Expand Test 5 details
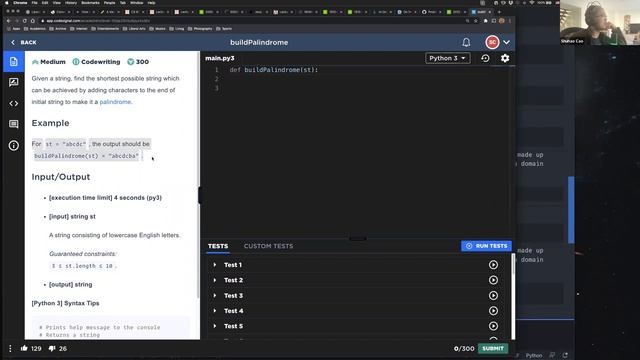 click(215, 326)
